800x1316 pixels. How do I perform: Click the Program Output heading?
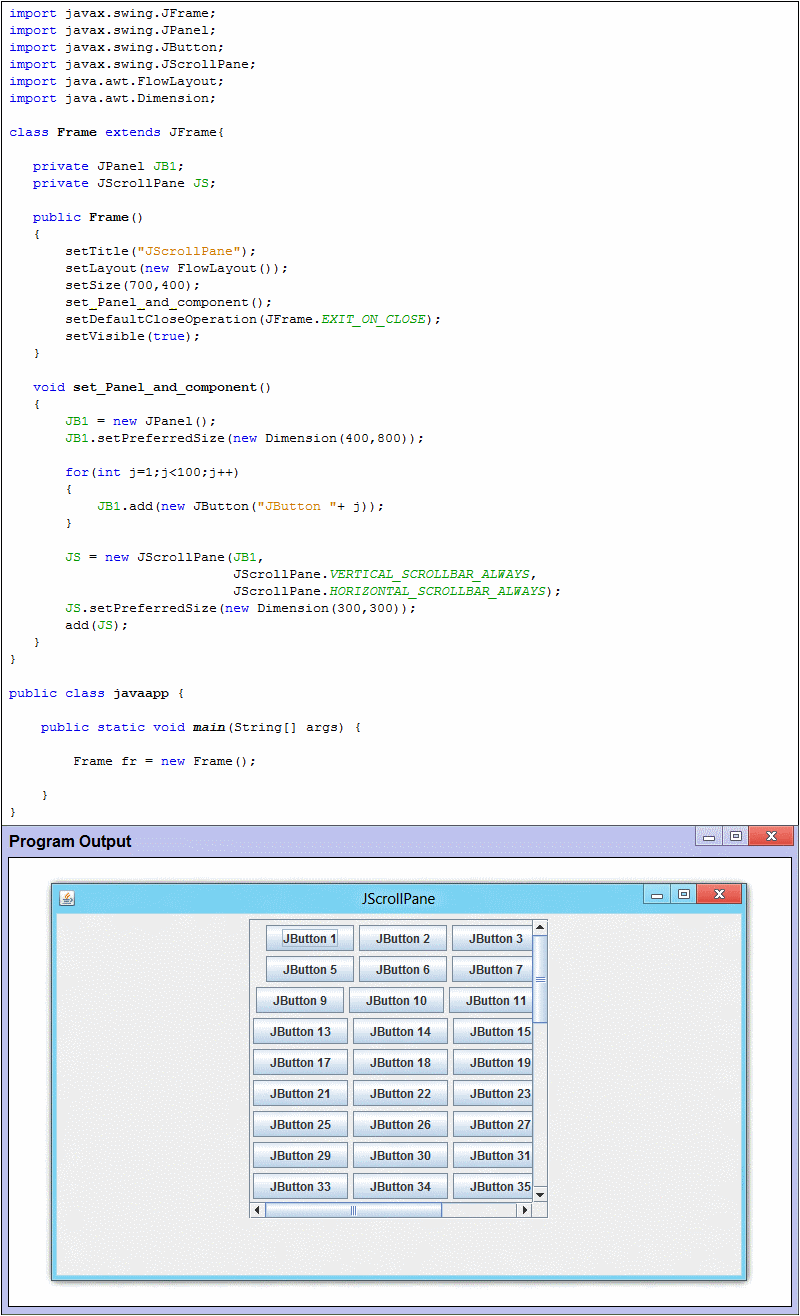70,842
